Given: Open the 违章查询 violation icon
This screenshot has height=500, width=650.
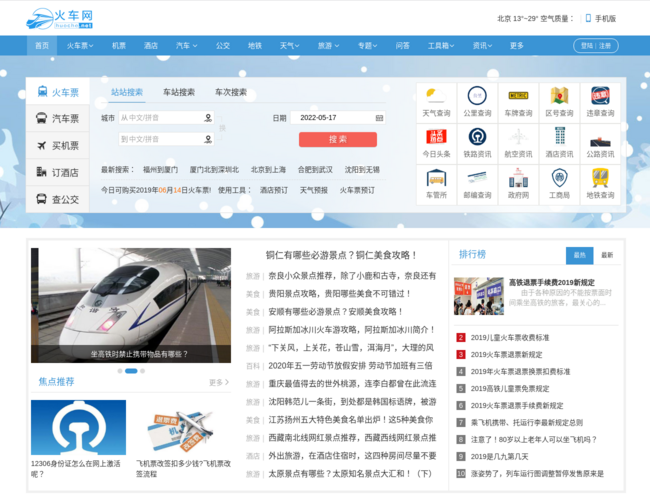Looking at the screenshot, I should click(x=600, y=96).
